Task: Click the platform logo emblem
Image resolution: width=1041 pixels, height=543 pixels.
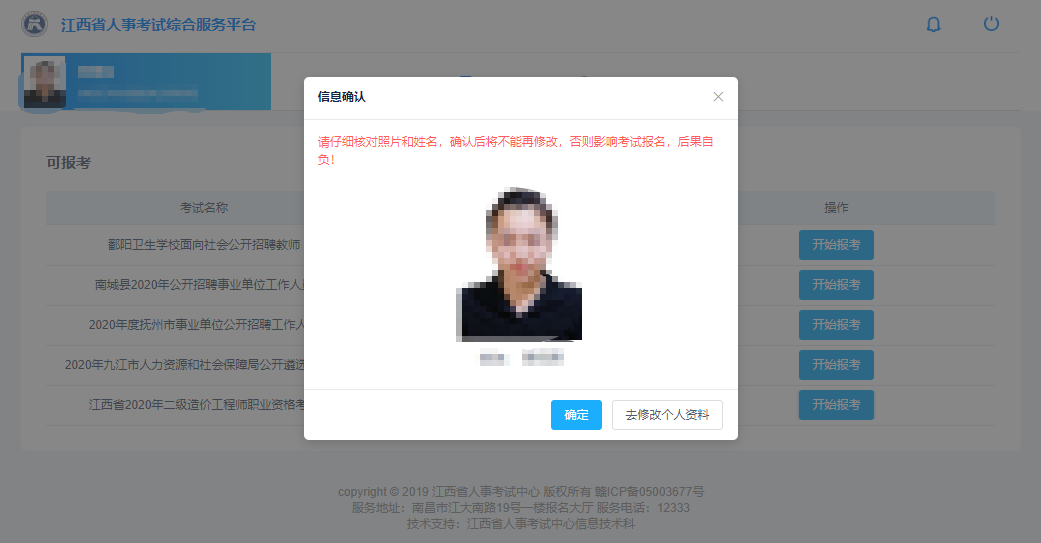Action: pyautogui.click(x=35, y=24)
